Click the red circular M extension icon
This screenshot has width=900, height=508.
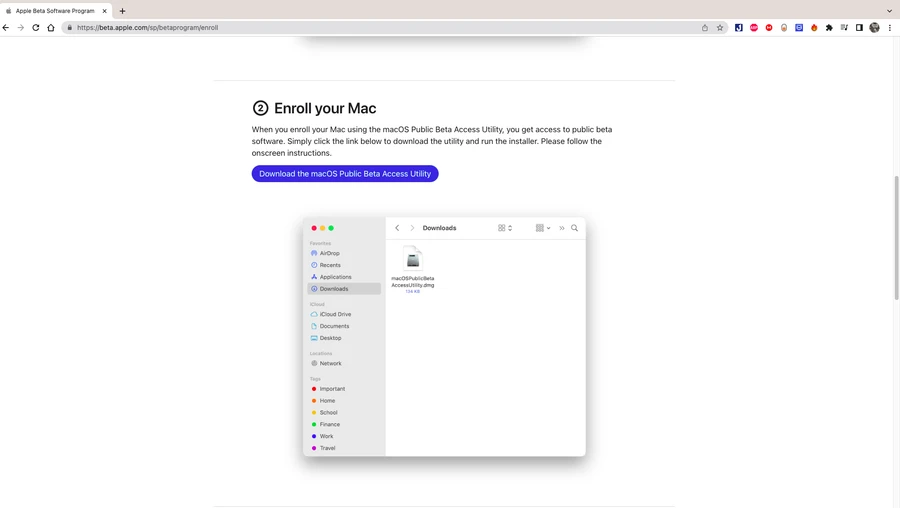[769, 28]
